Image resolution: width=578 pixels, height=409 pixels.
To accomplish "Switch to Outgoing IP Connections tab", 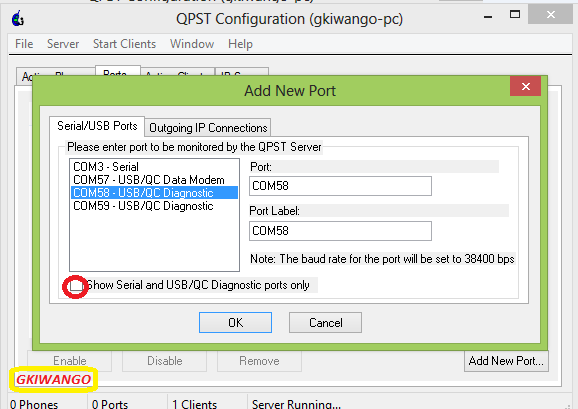I will click(208, 128).
